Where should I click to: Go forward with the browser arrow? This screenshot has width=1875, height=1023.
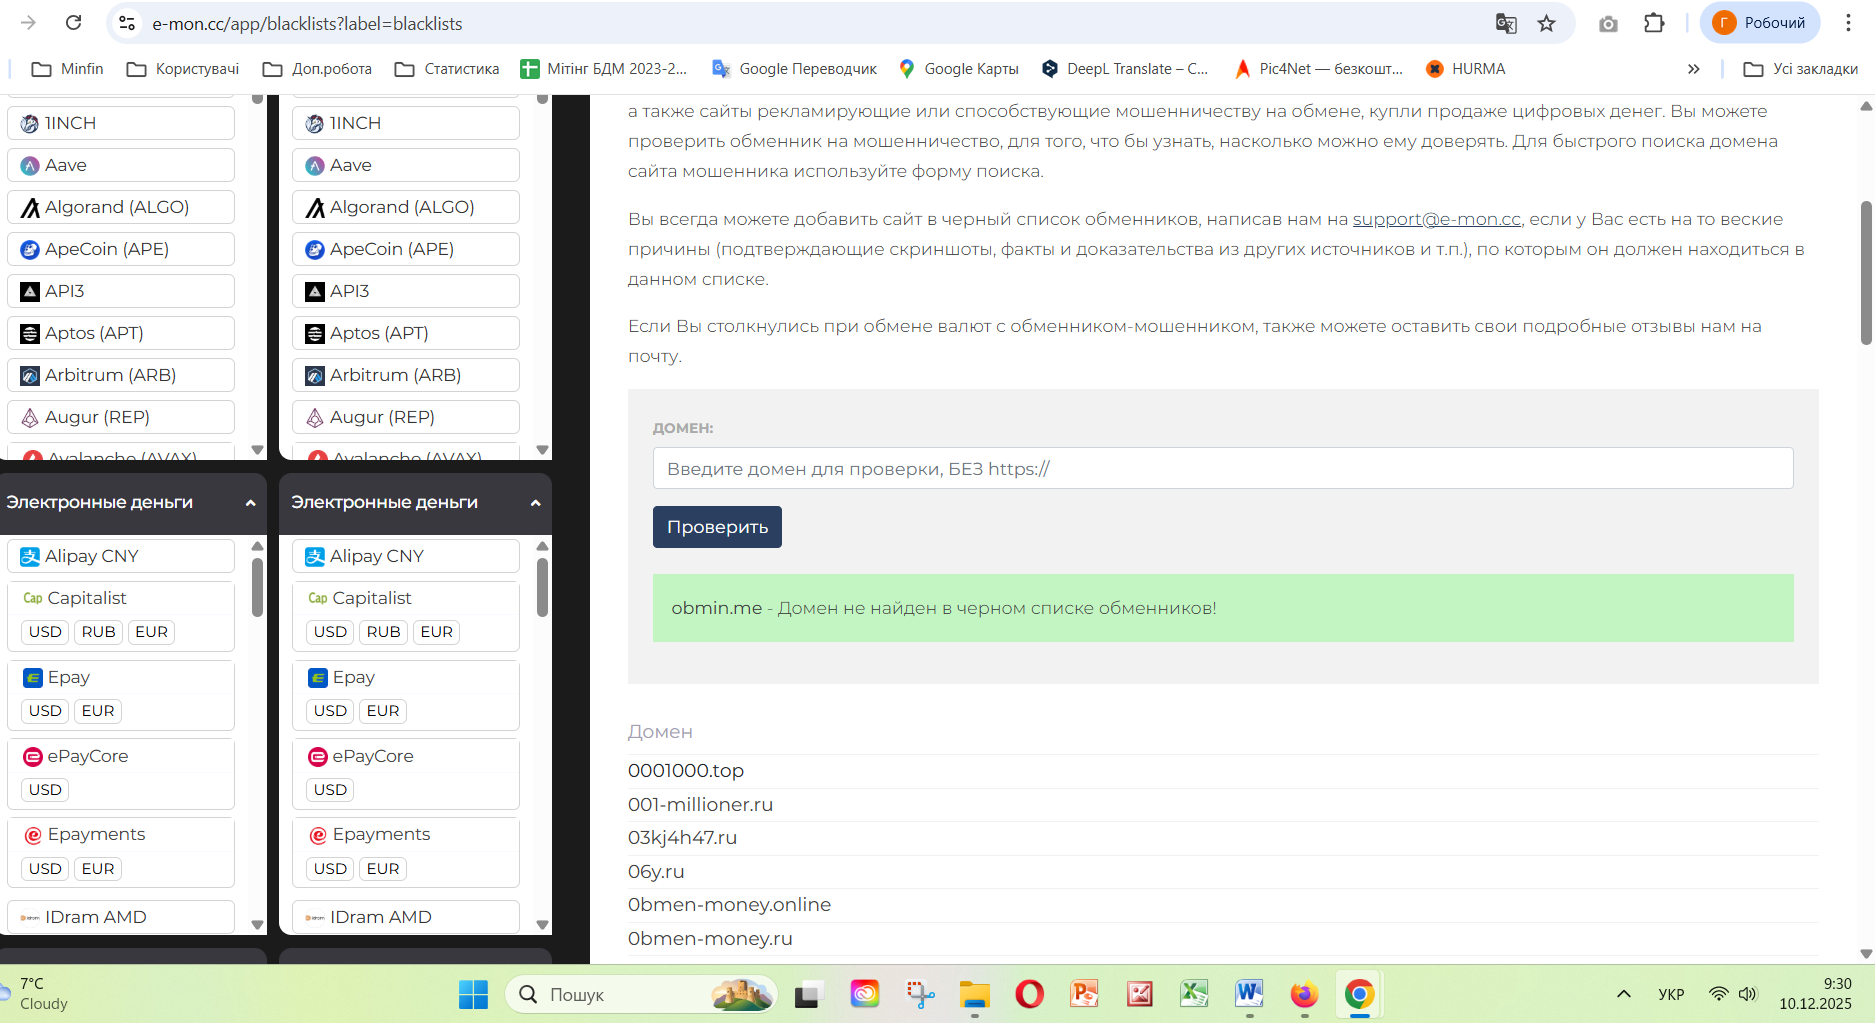pyautogui.click(x=28, y=23)
